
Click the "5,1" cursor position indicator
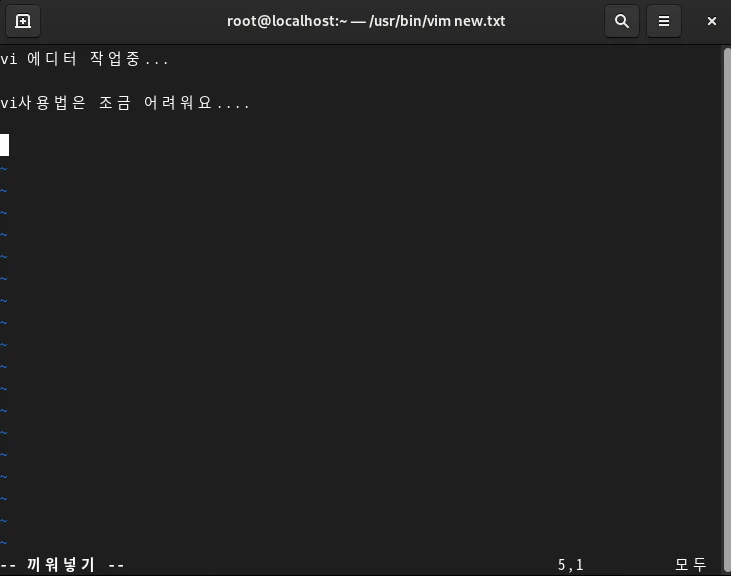571,565
